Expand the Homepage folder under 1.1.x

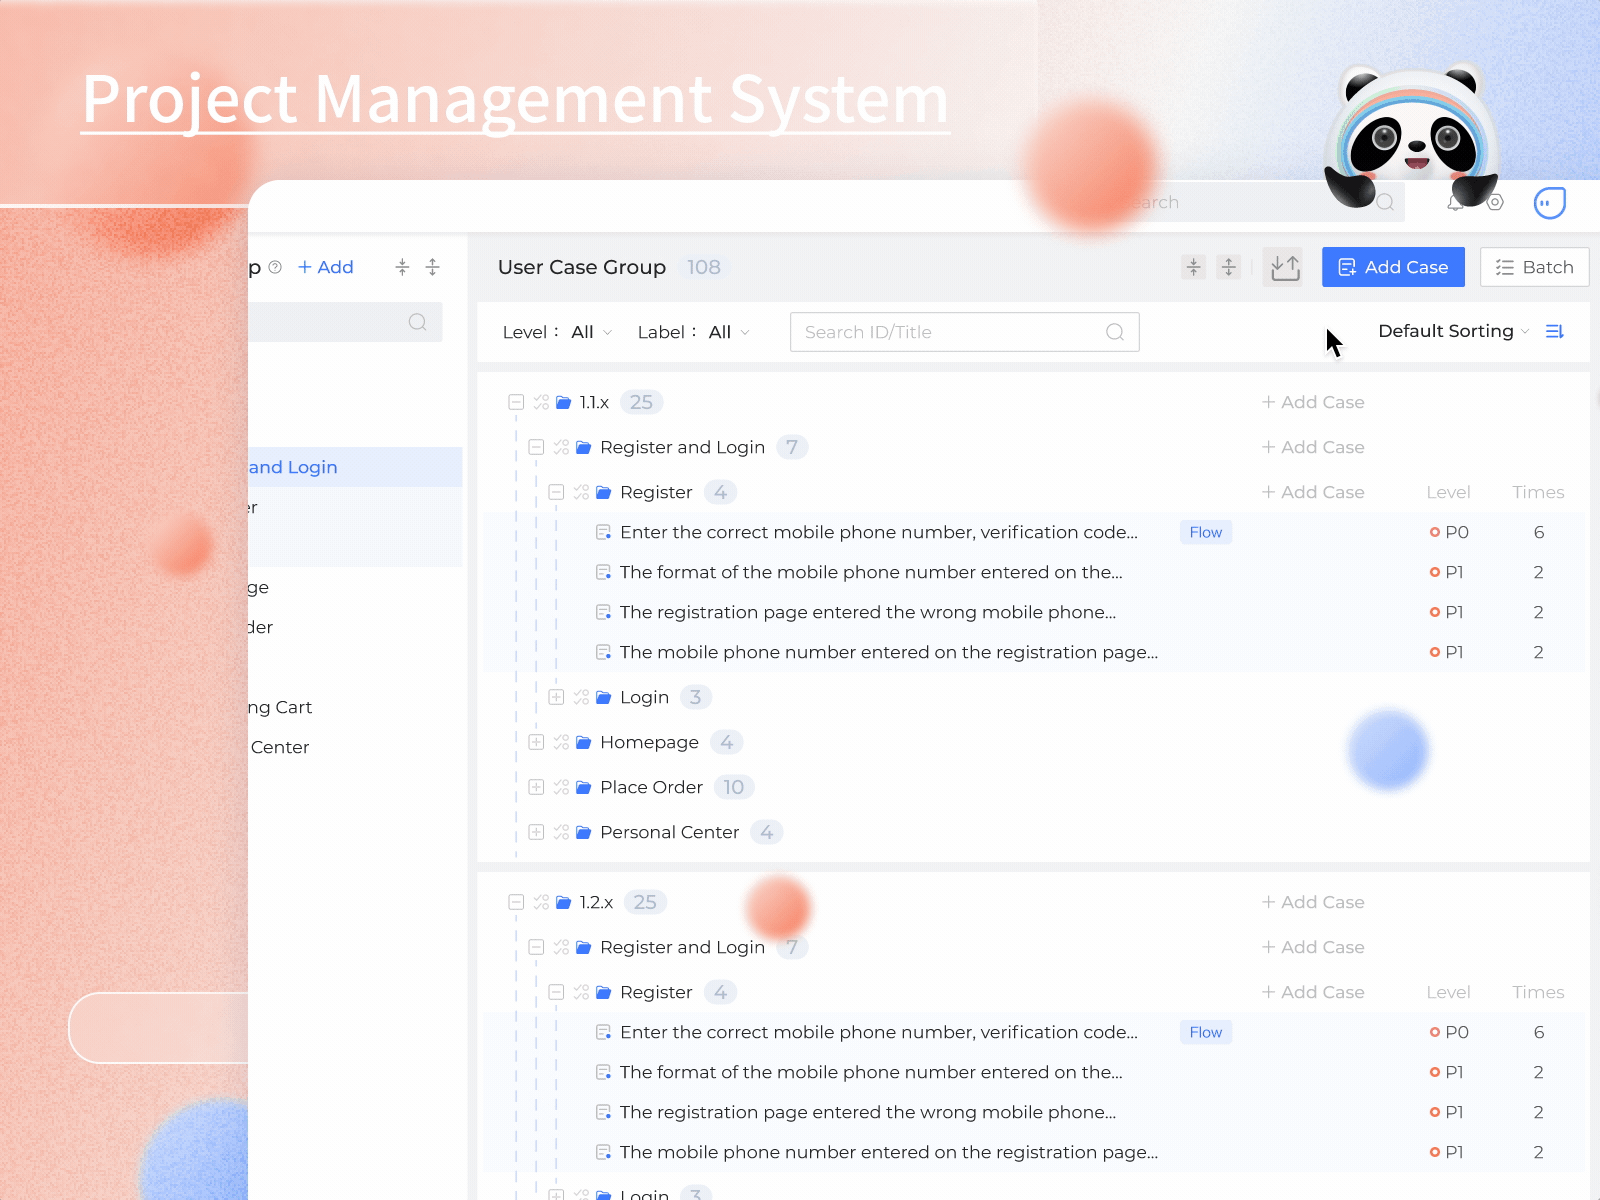(536, 742)
